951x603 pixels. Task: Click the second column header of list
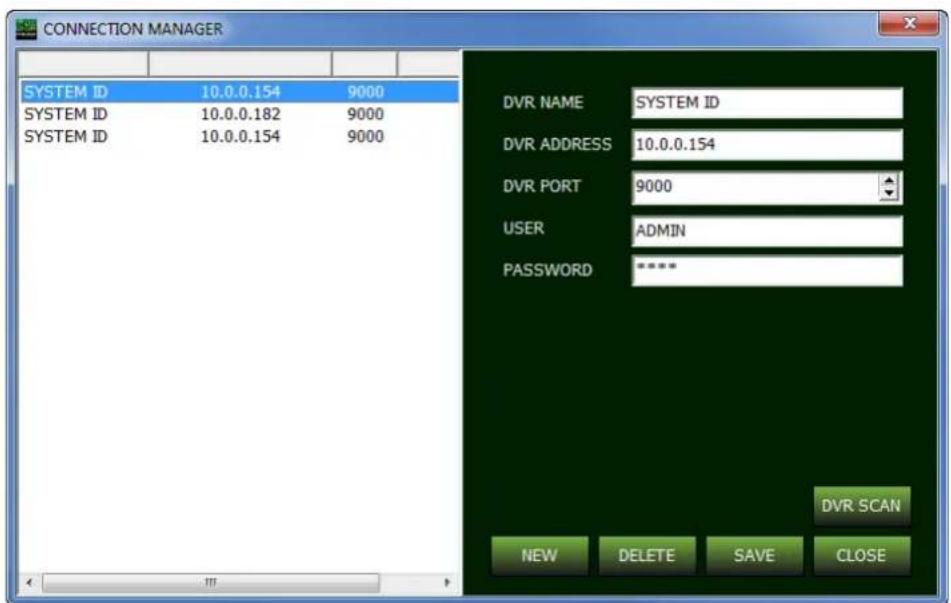coord(240,64)
